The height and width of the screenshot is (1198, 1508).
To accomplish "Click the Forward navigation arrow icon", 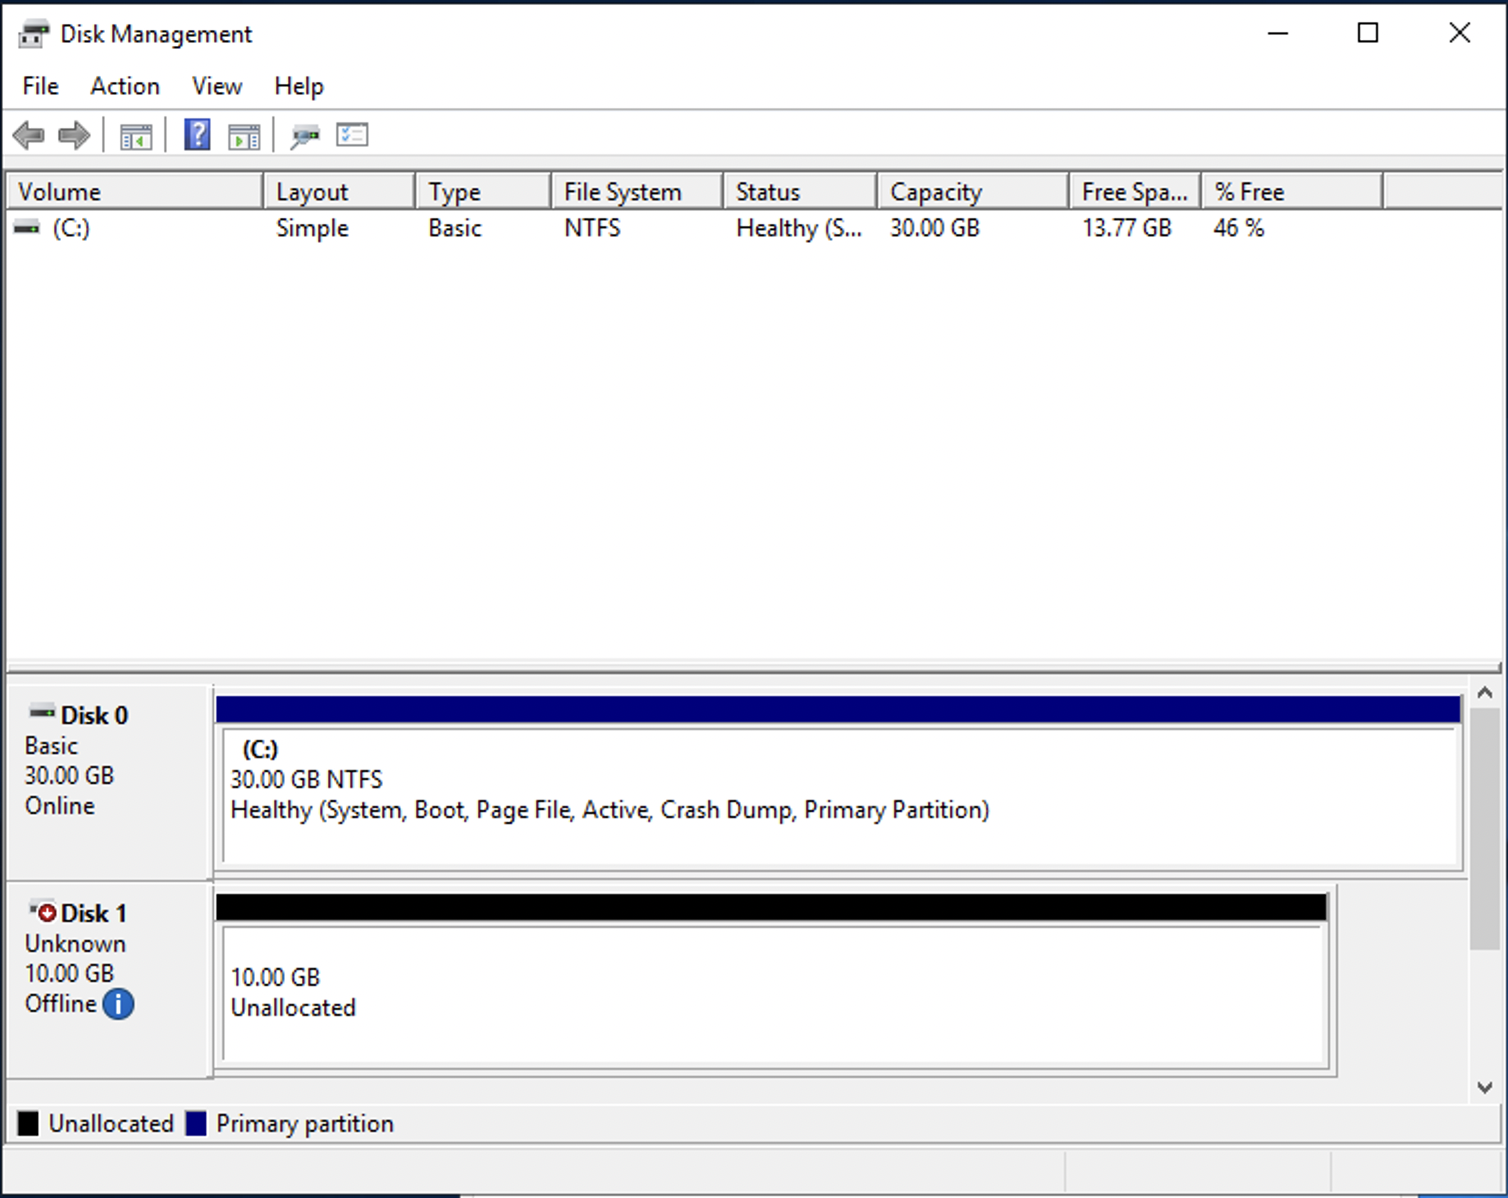I will (x=73, y=135).
